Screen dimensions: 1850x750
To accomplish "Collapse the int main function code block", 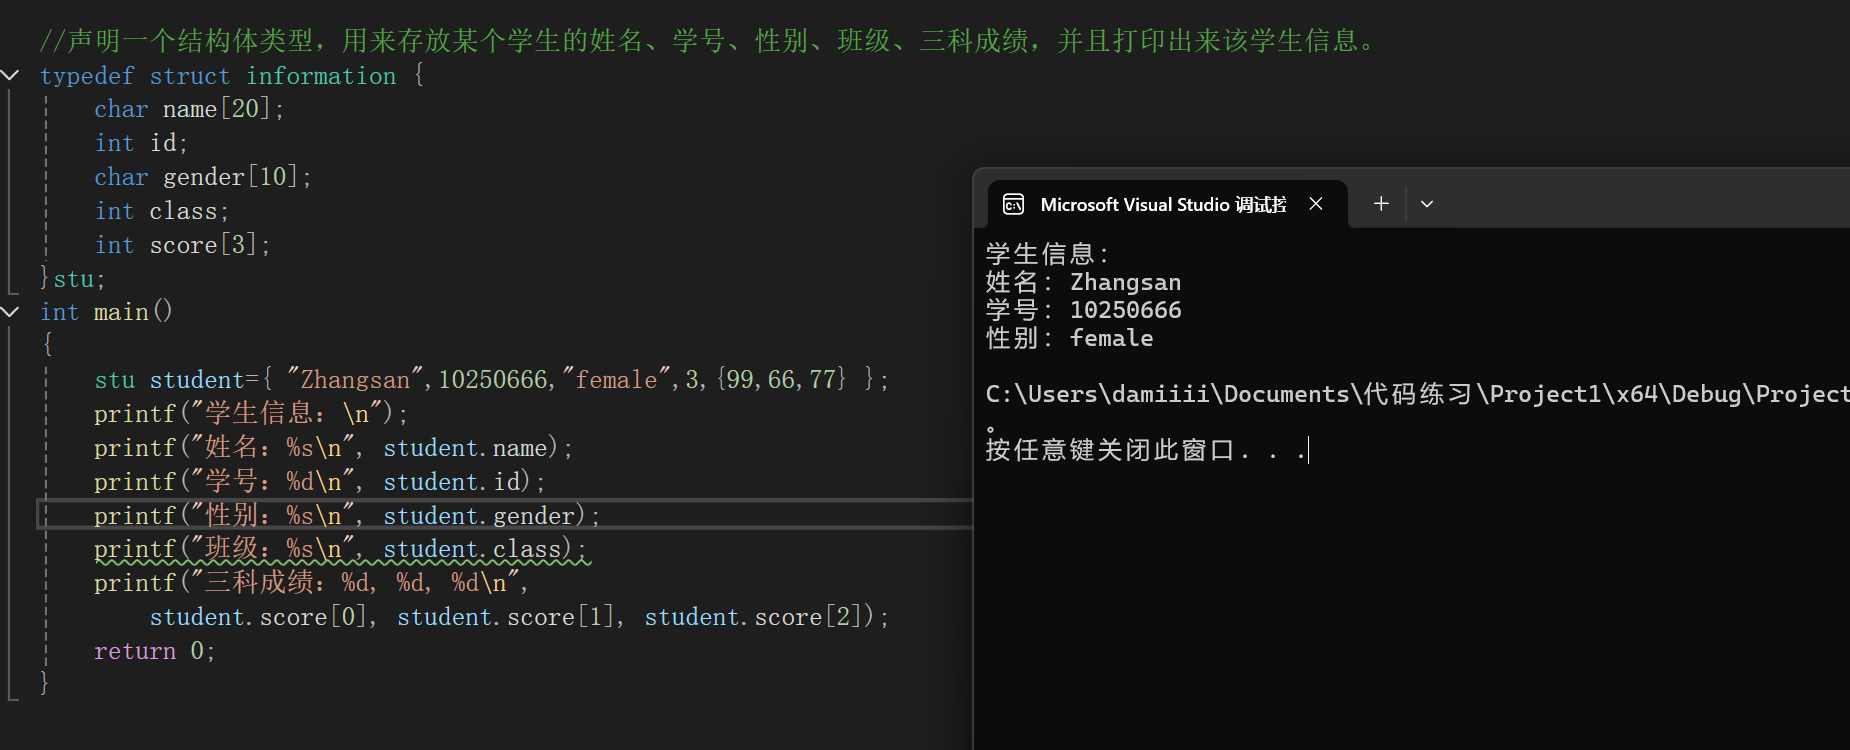I will tap(11, 311).
